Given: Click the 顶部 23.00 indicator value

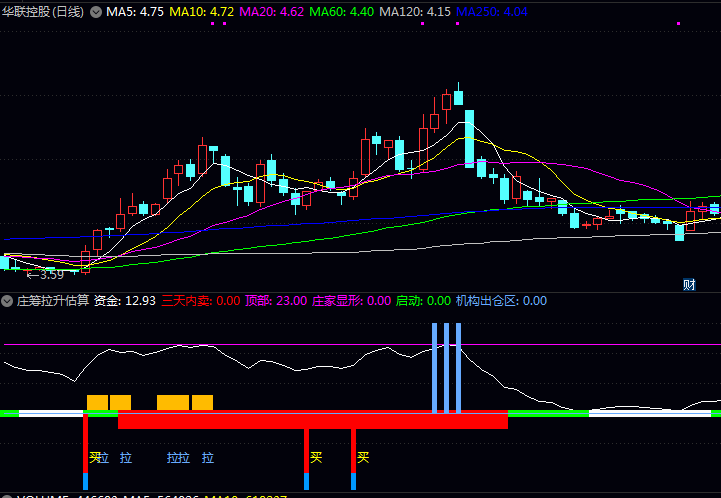Looking at the screenshot, I should click(276, 300).
